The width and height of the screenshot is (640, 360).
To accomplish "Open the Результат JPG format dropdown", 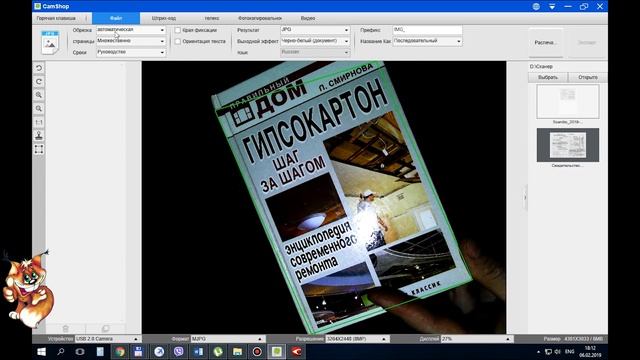I will tap(315, 30).
